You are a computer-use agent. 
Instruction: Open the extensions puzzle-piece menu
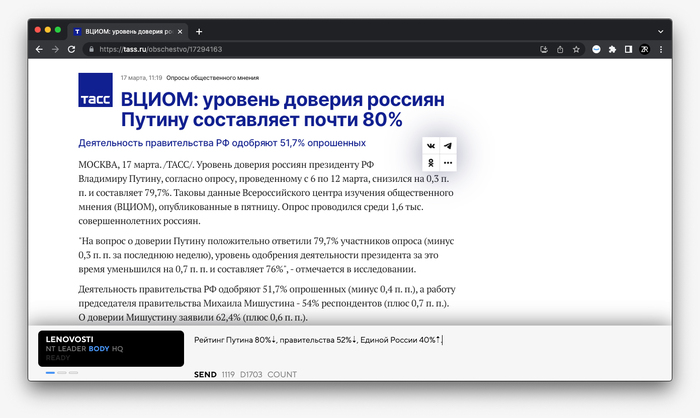click(612, 50)
